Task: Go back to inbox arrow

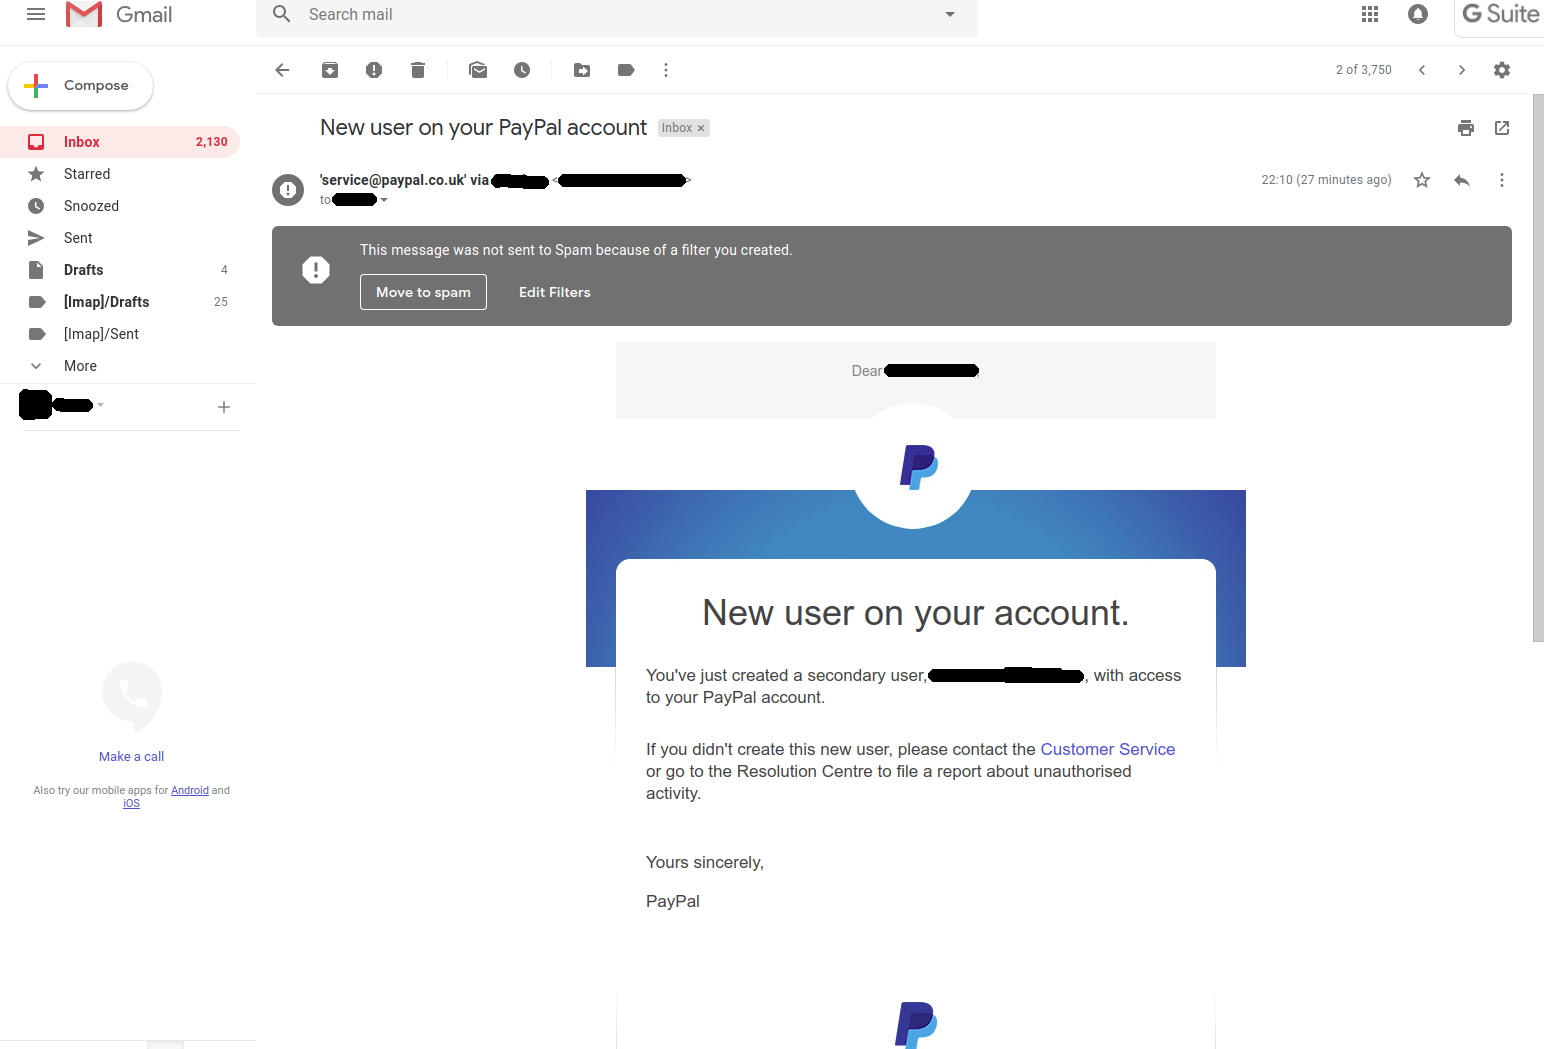Action: tap(282, 70)
